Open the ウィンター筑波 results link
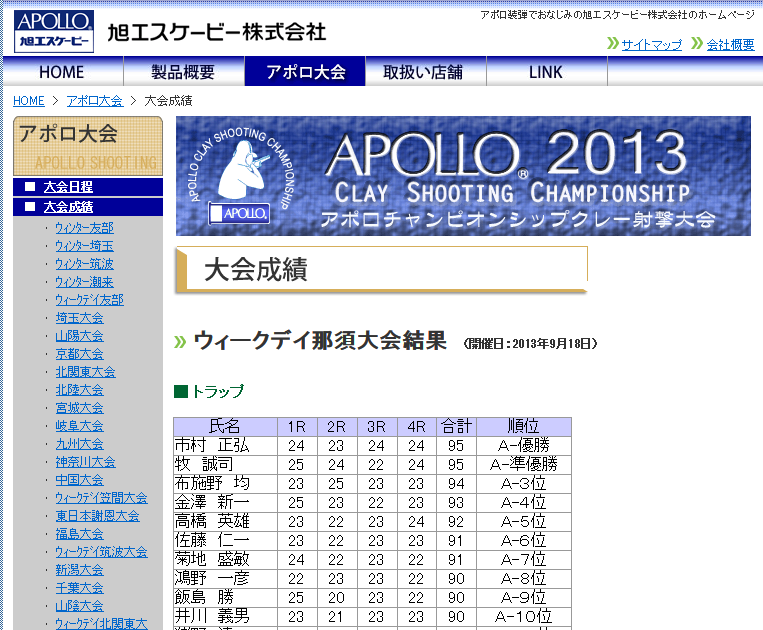Image resolution: width=763 pixels, height=630 pixels. pos(84,264)
